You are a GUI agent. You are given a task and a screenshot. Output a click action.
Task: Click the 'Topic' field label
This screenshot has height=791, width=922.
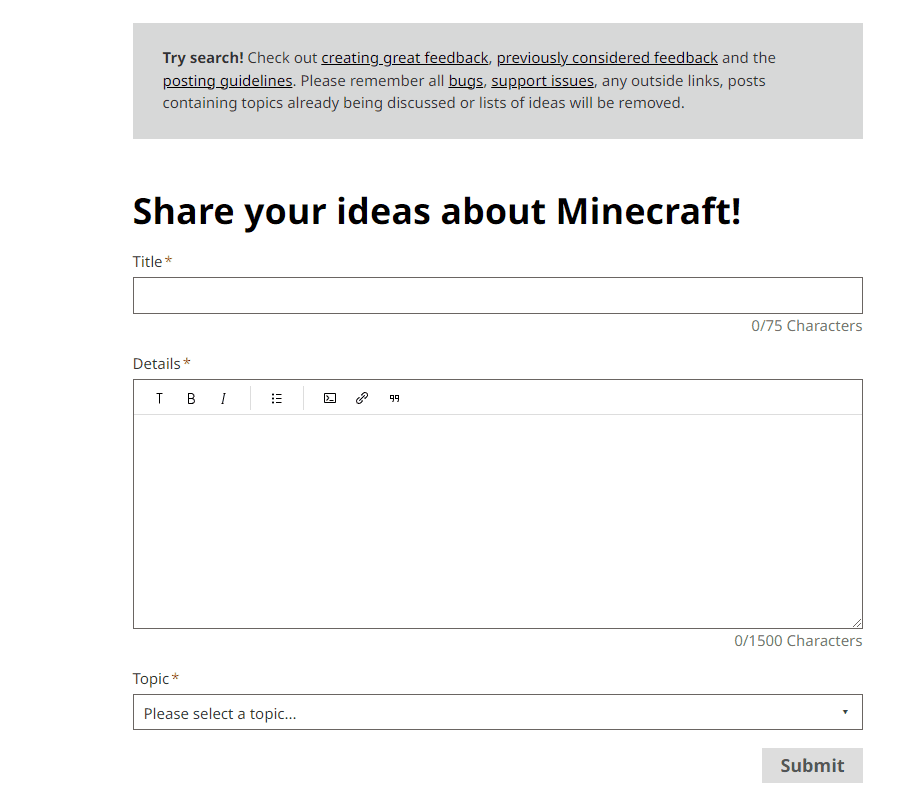point(151,679)
